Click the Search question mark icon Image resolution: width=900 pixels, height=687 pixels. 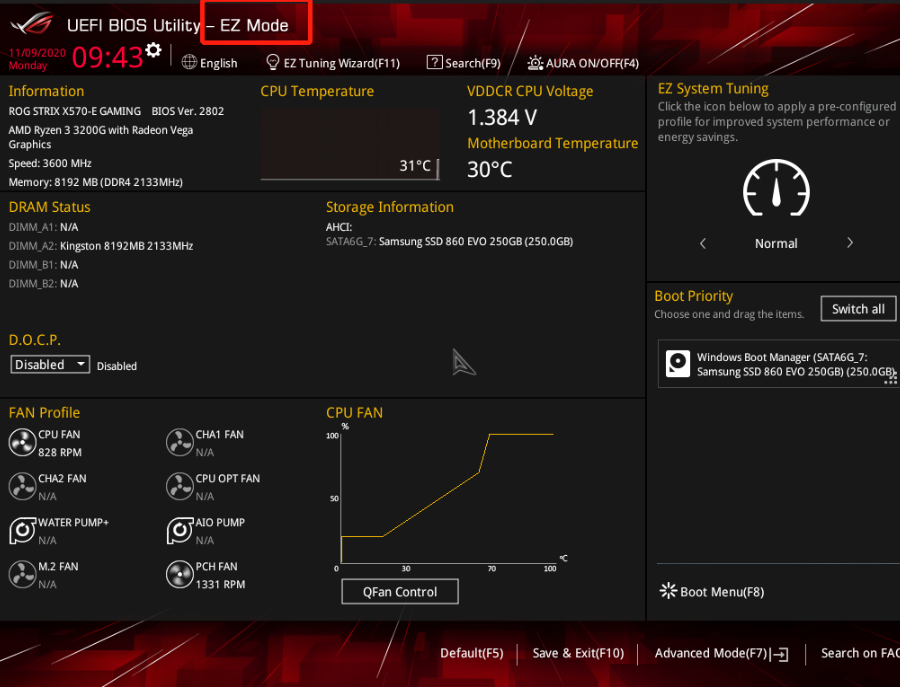click(435, 62)
